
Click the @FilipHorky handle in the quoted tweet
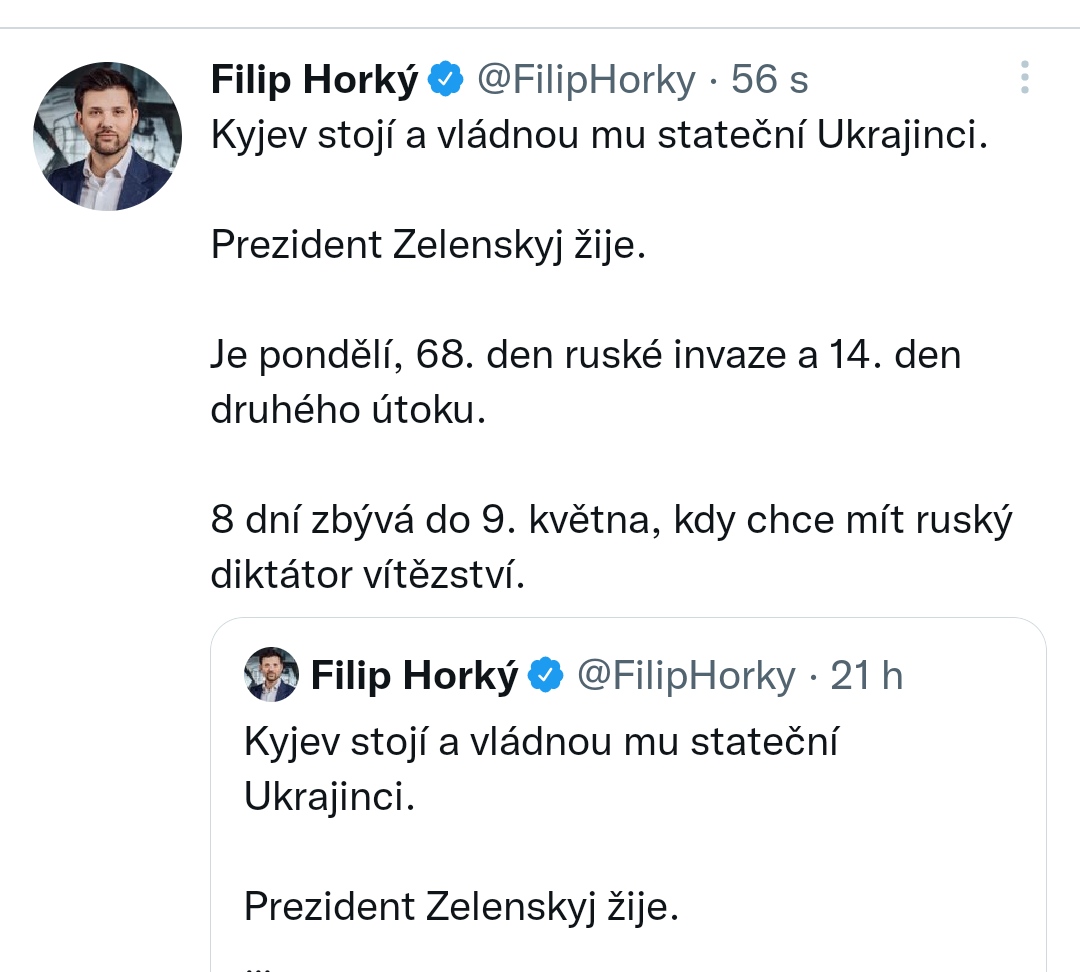pos(686,676)
